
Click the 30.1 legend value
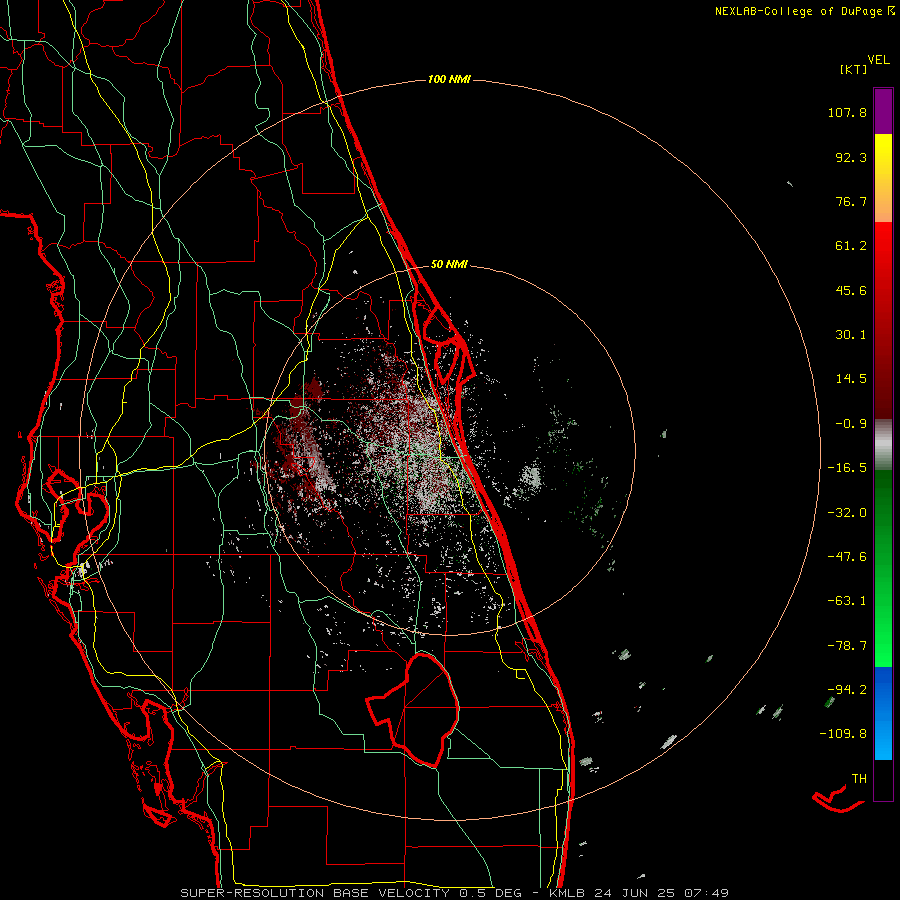851,335
